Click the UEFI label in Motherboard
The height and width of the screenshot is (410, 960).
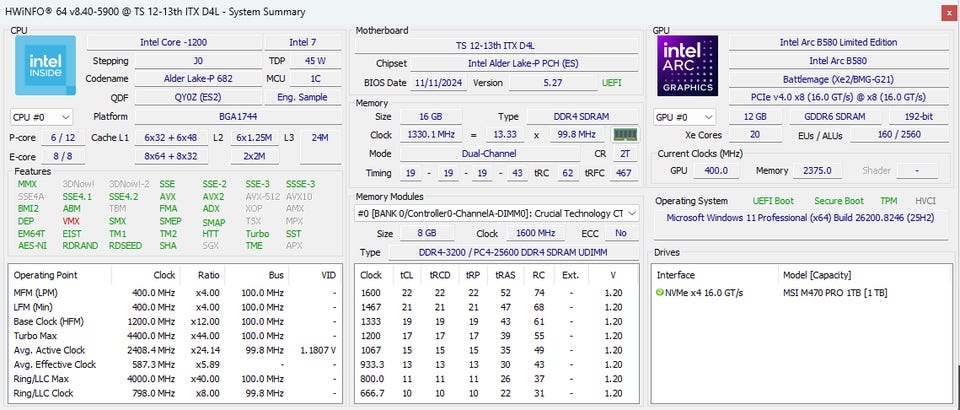[612, 83]
